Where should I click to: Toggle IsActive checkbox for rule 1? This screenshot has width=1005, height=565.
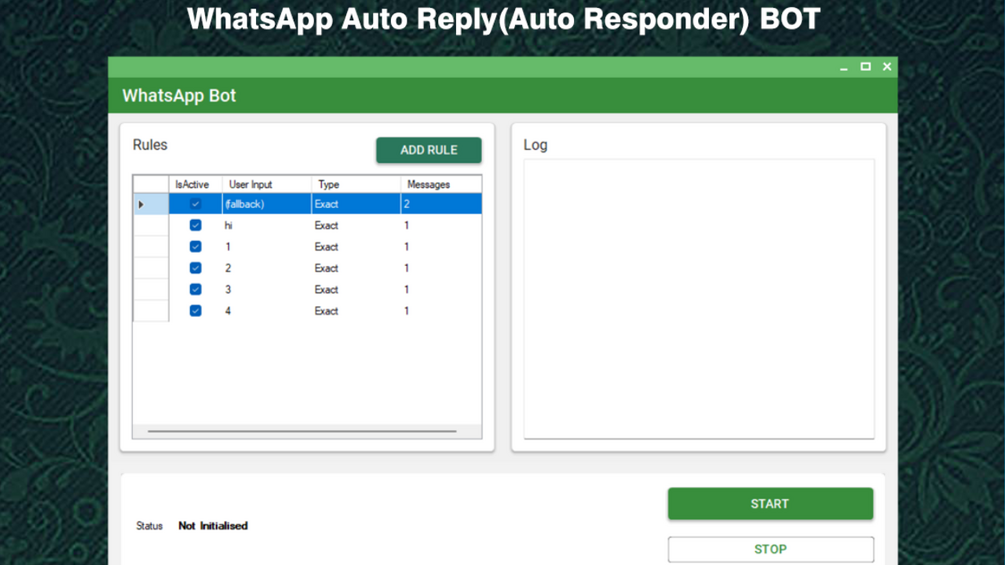pos(195,247)
